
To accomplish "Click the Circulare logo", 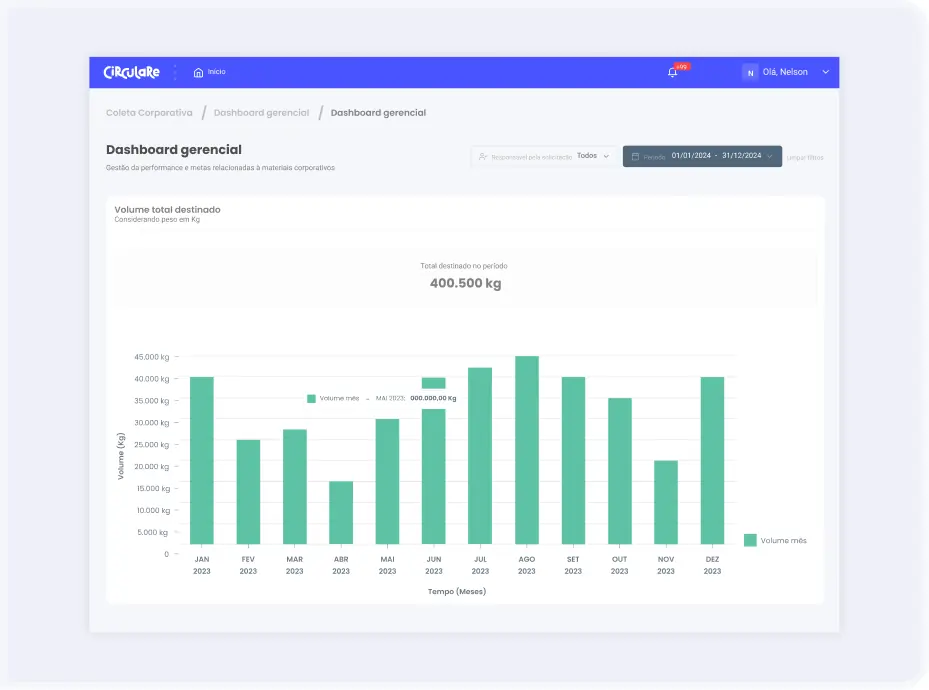I will point(131,72).
